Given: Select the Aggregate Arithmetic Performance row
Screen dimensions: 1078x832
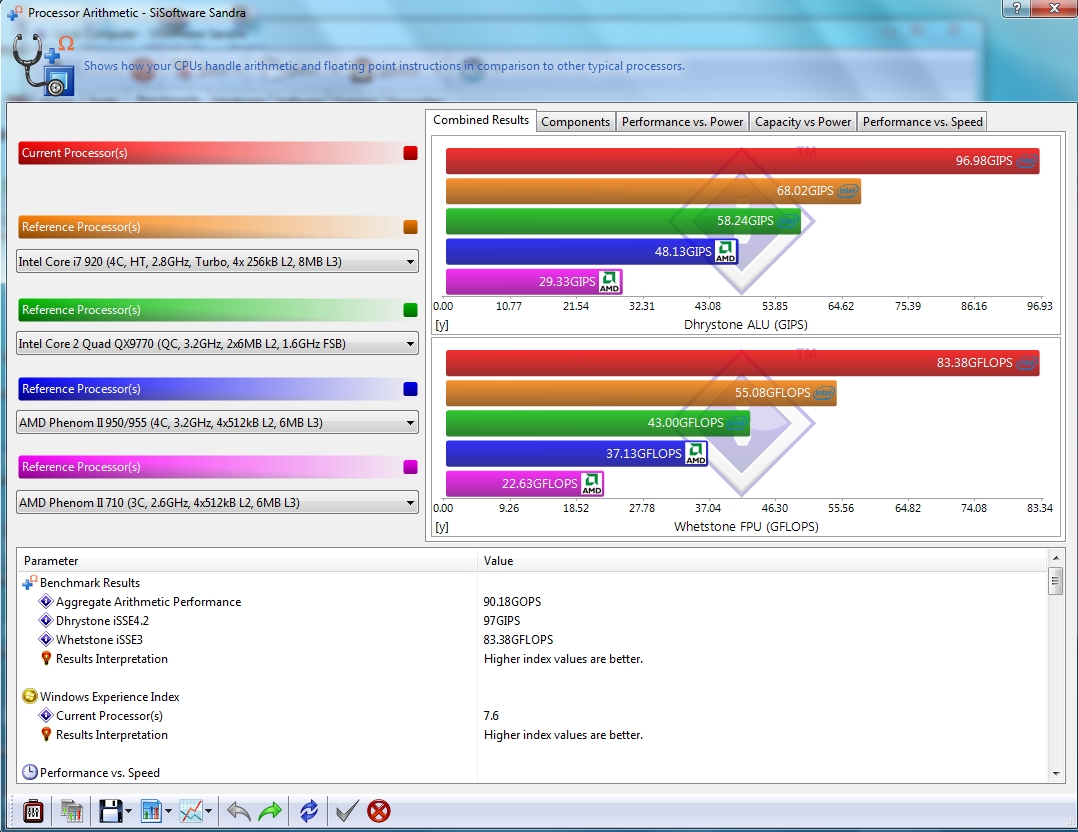Looking at the screenshot, I should tap(532, 602).
